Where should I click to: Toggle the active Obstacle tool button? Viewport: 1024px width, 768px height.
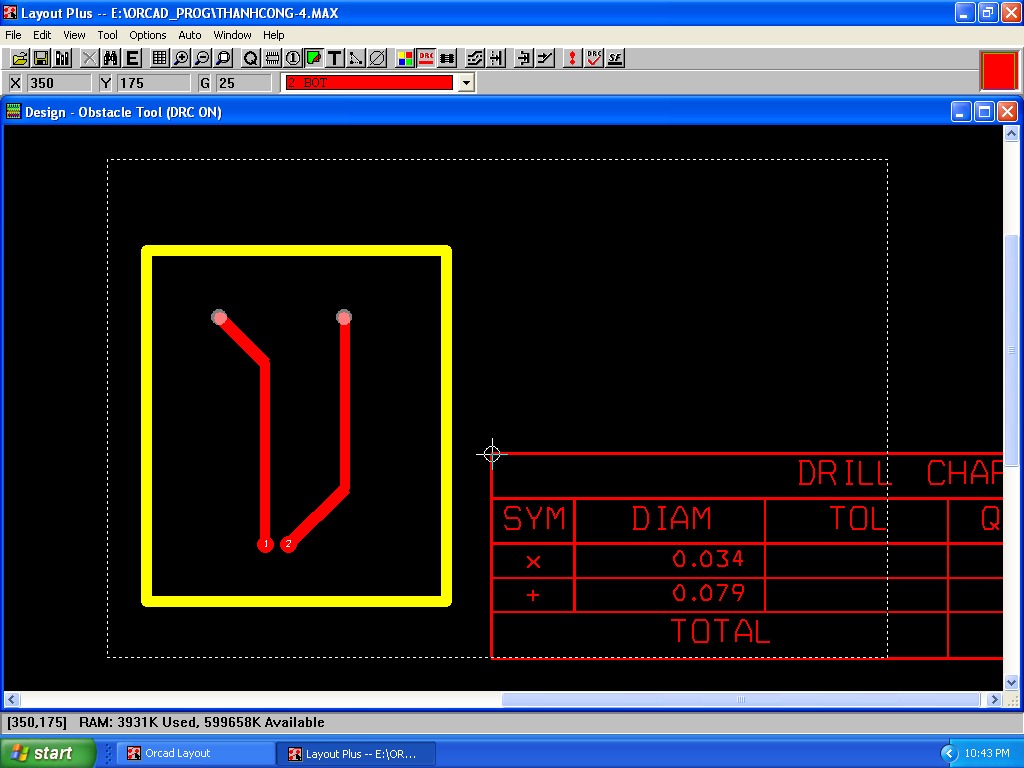pos(314,59)
